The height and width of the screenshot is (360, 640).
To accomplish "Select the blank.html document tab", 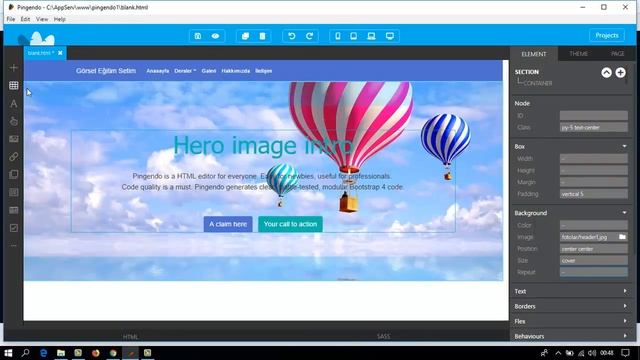I will tap(41, 53).
